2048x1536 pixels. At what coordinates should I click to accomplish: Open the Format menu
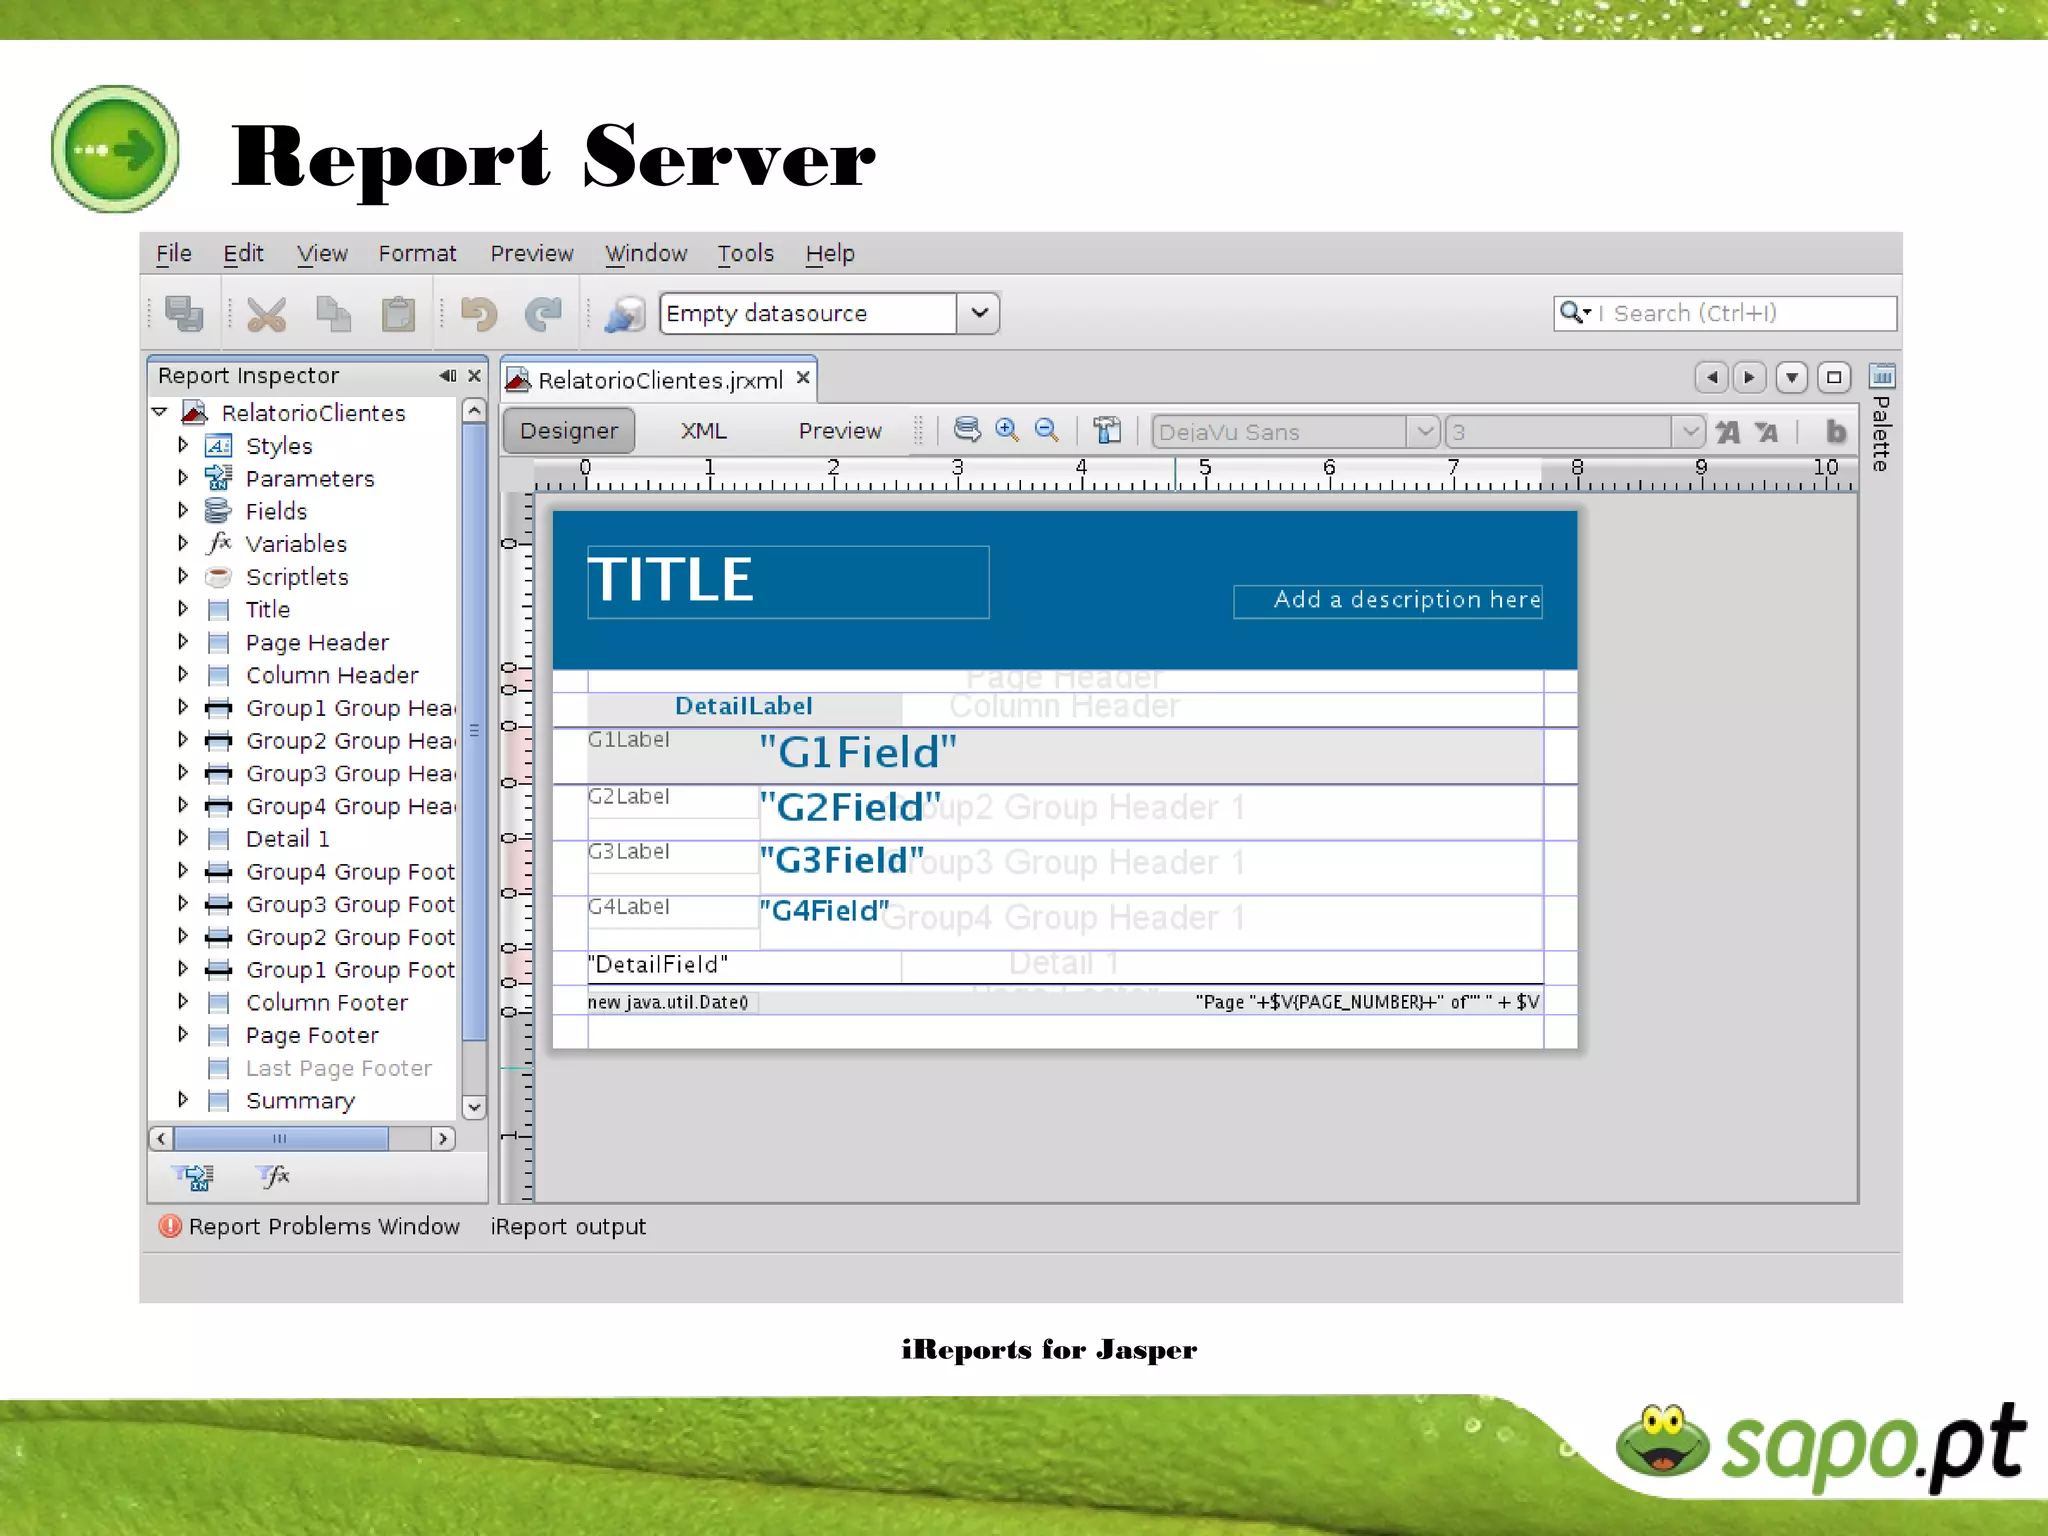point(417,253)
